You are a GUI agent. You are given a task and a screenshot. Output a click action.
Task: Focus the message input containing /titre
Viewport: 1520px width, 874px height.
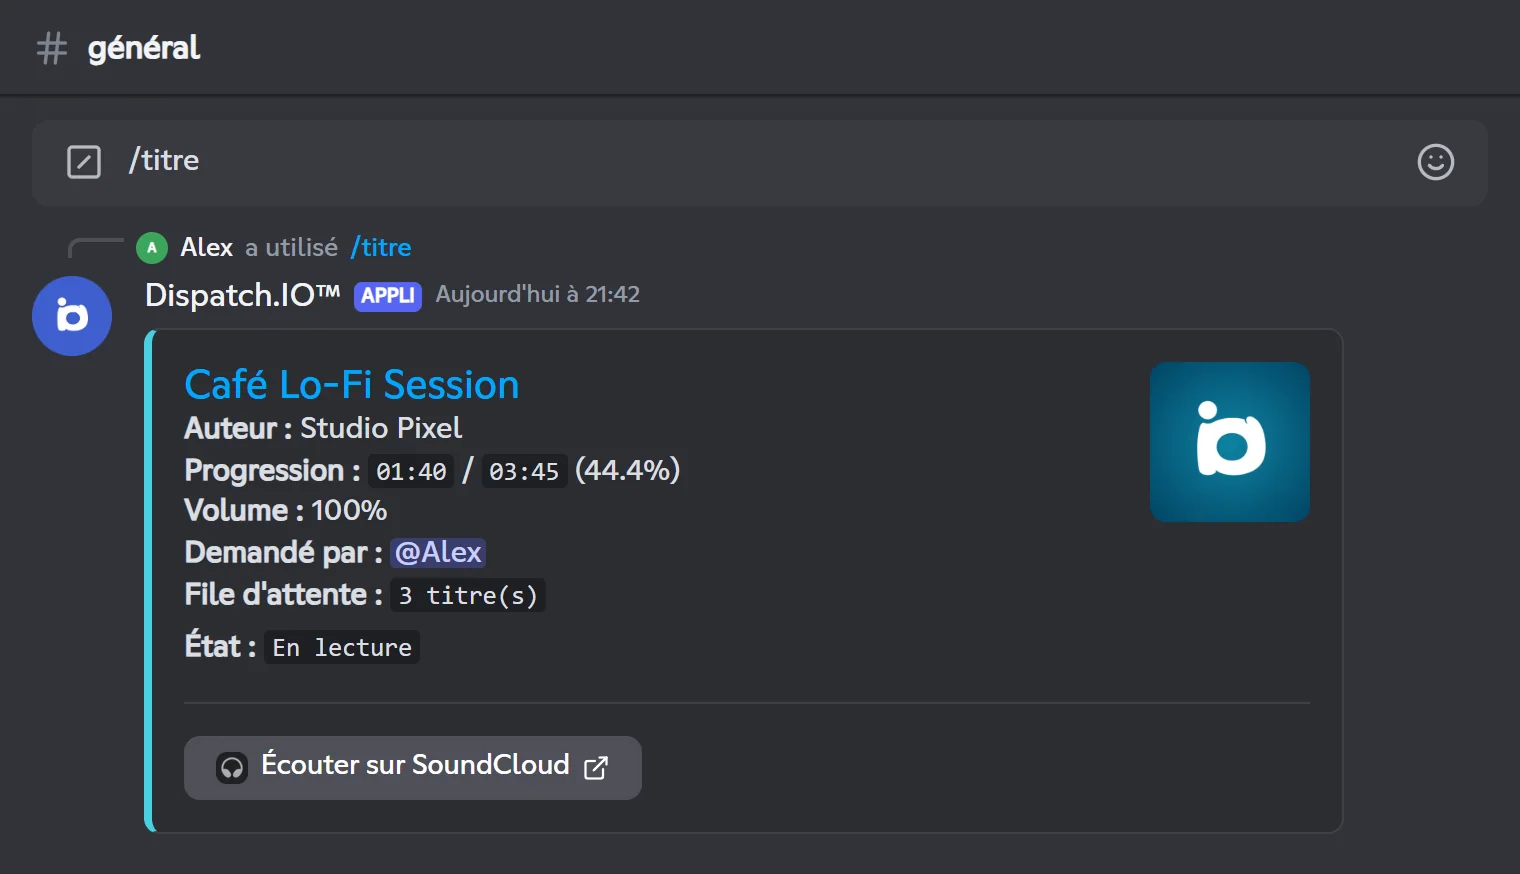[760, 163]
